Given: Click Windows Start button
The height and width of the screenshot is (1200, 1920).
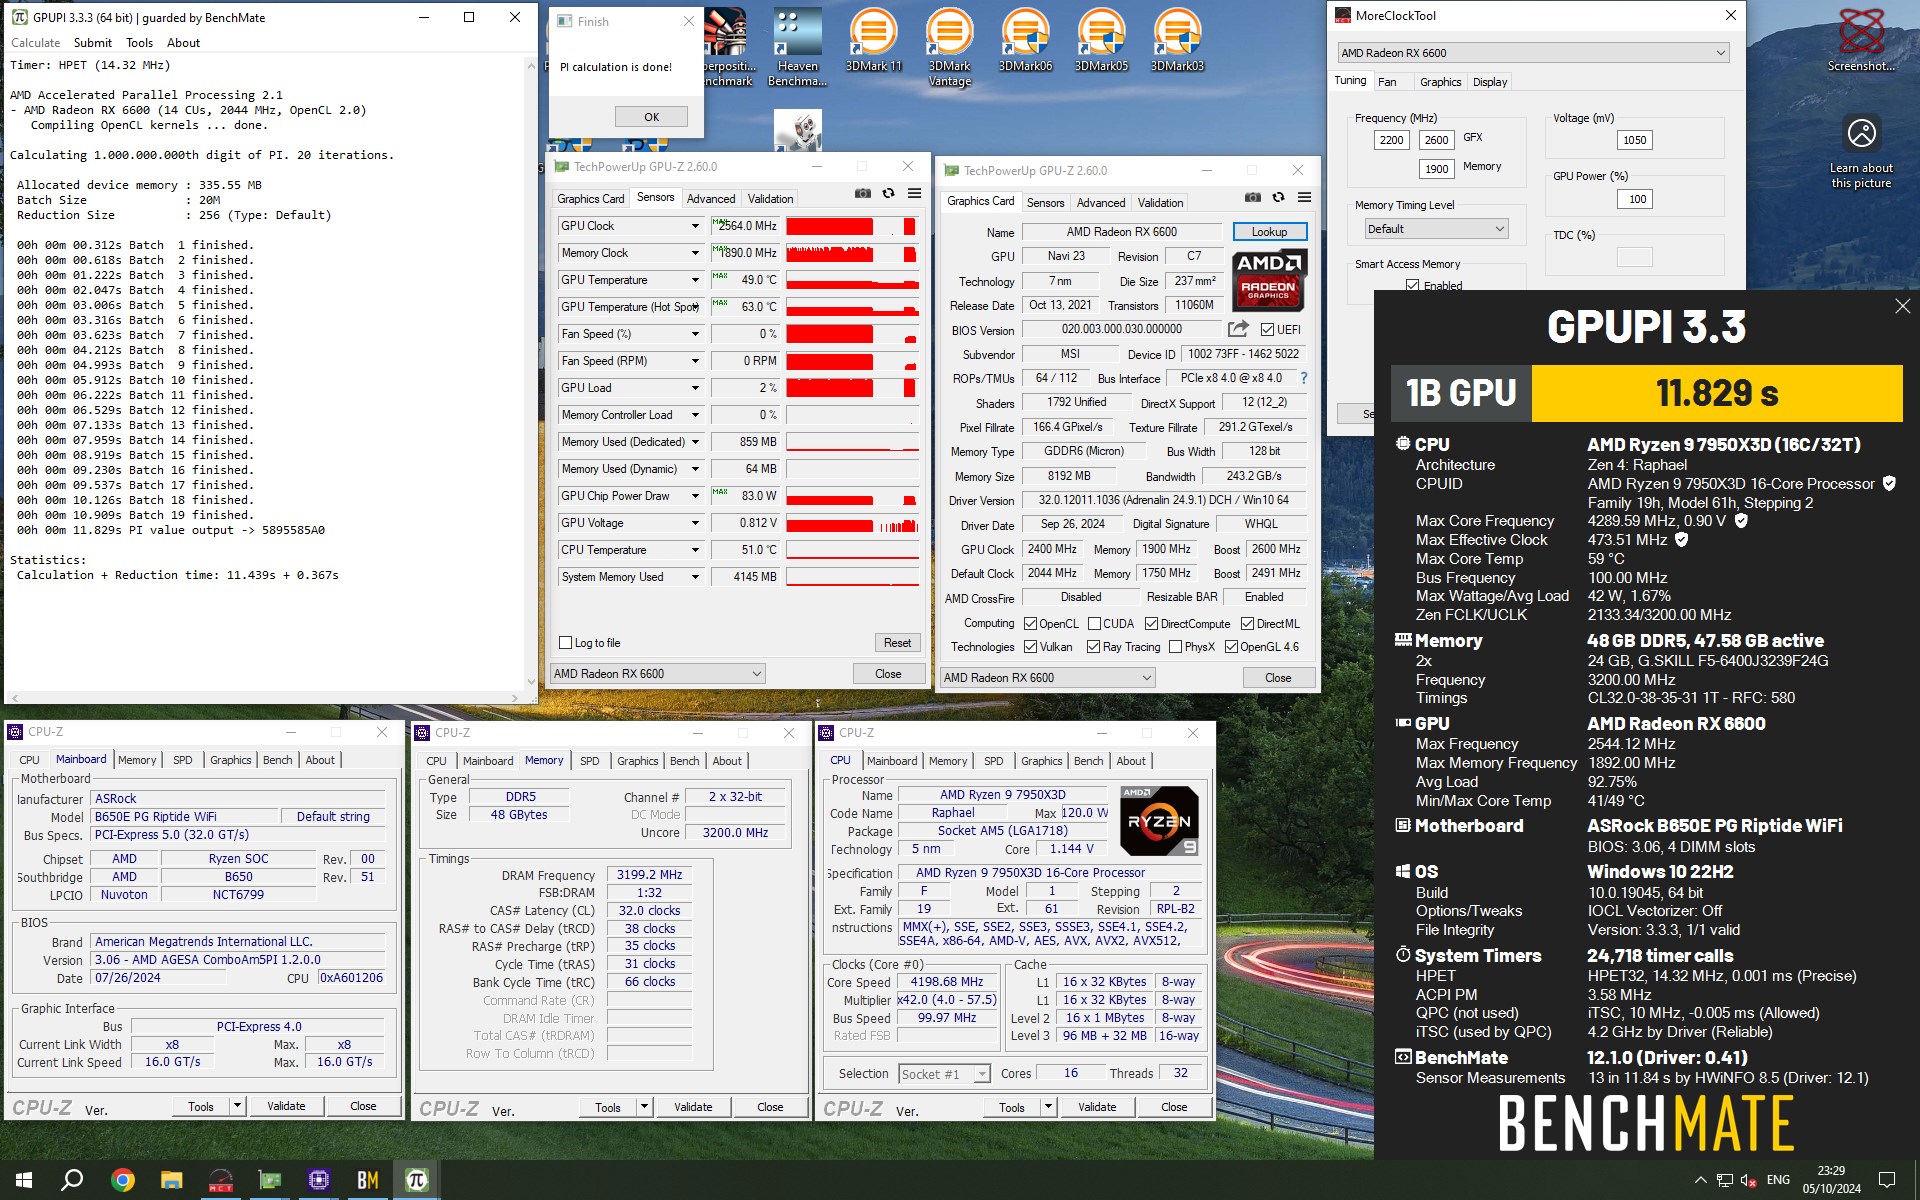Looking at the screenshot, I should coord(24,1180).
